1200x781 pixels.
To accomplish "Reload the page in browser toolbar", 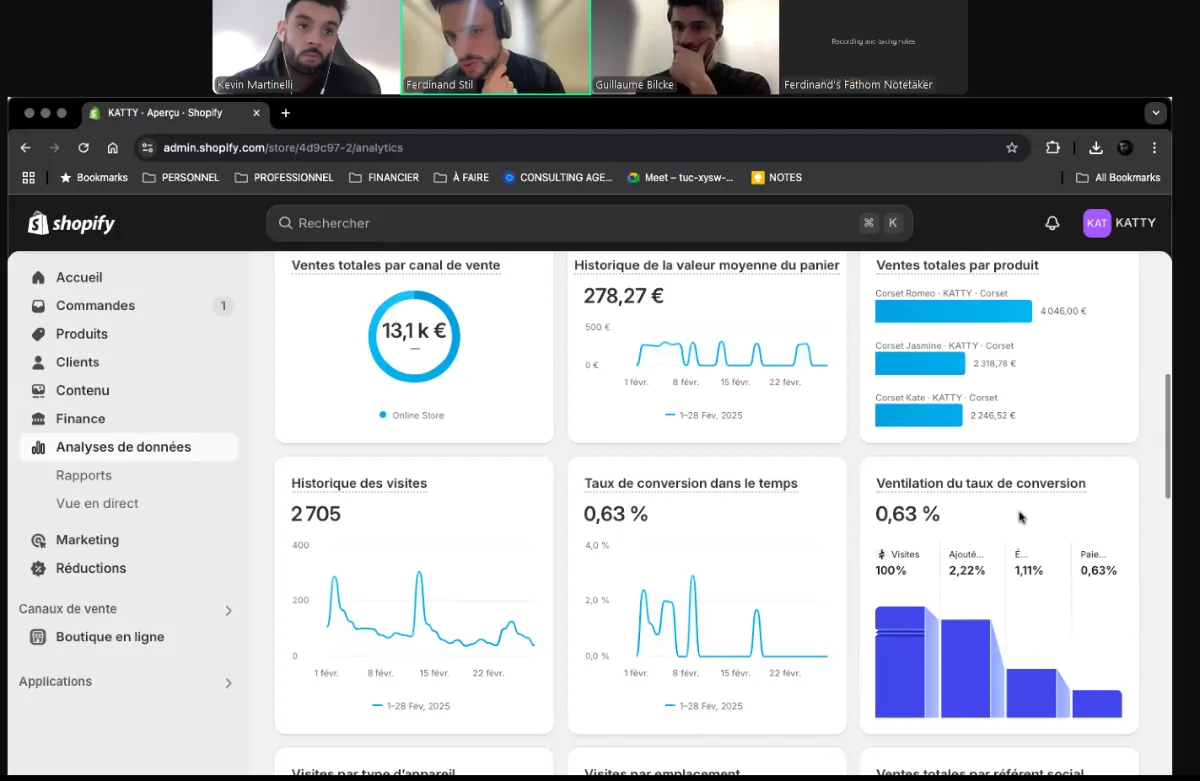I will (x=84, y=148).
